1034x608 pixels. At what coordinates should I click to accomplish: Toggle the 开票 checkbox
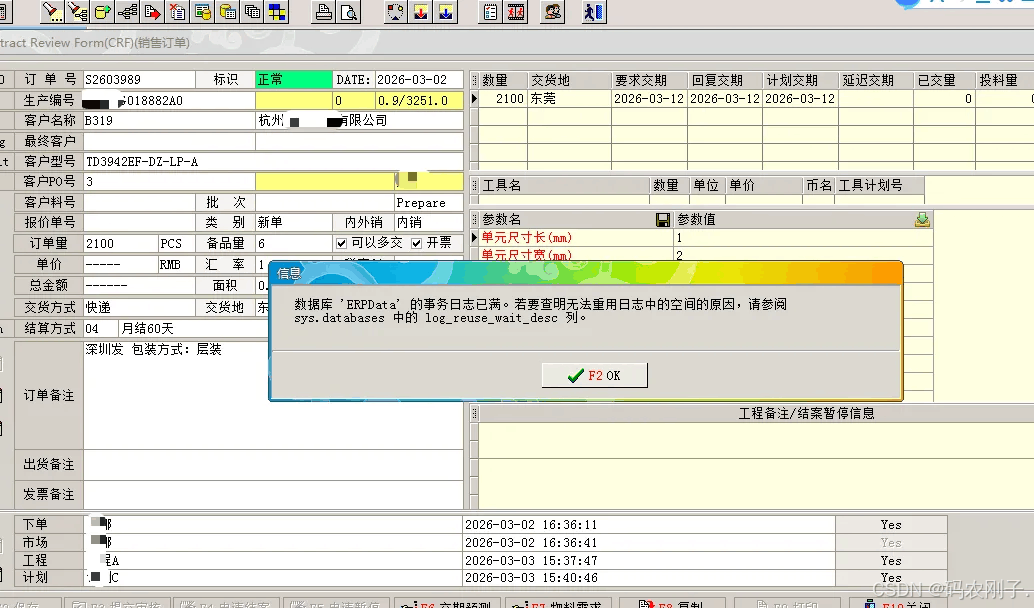[417, 243]
